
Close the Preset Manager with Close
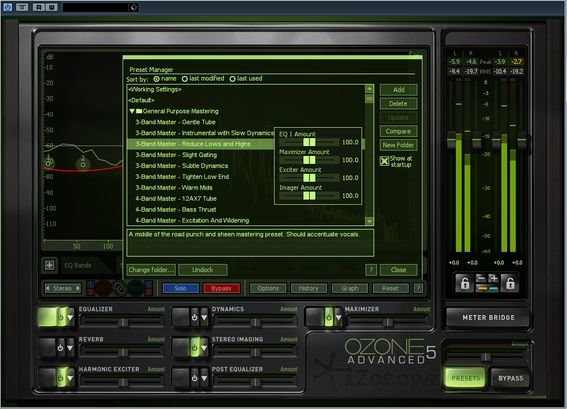[398, 270]
